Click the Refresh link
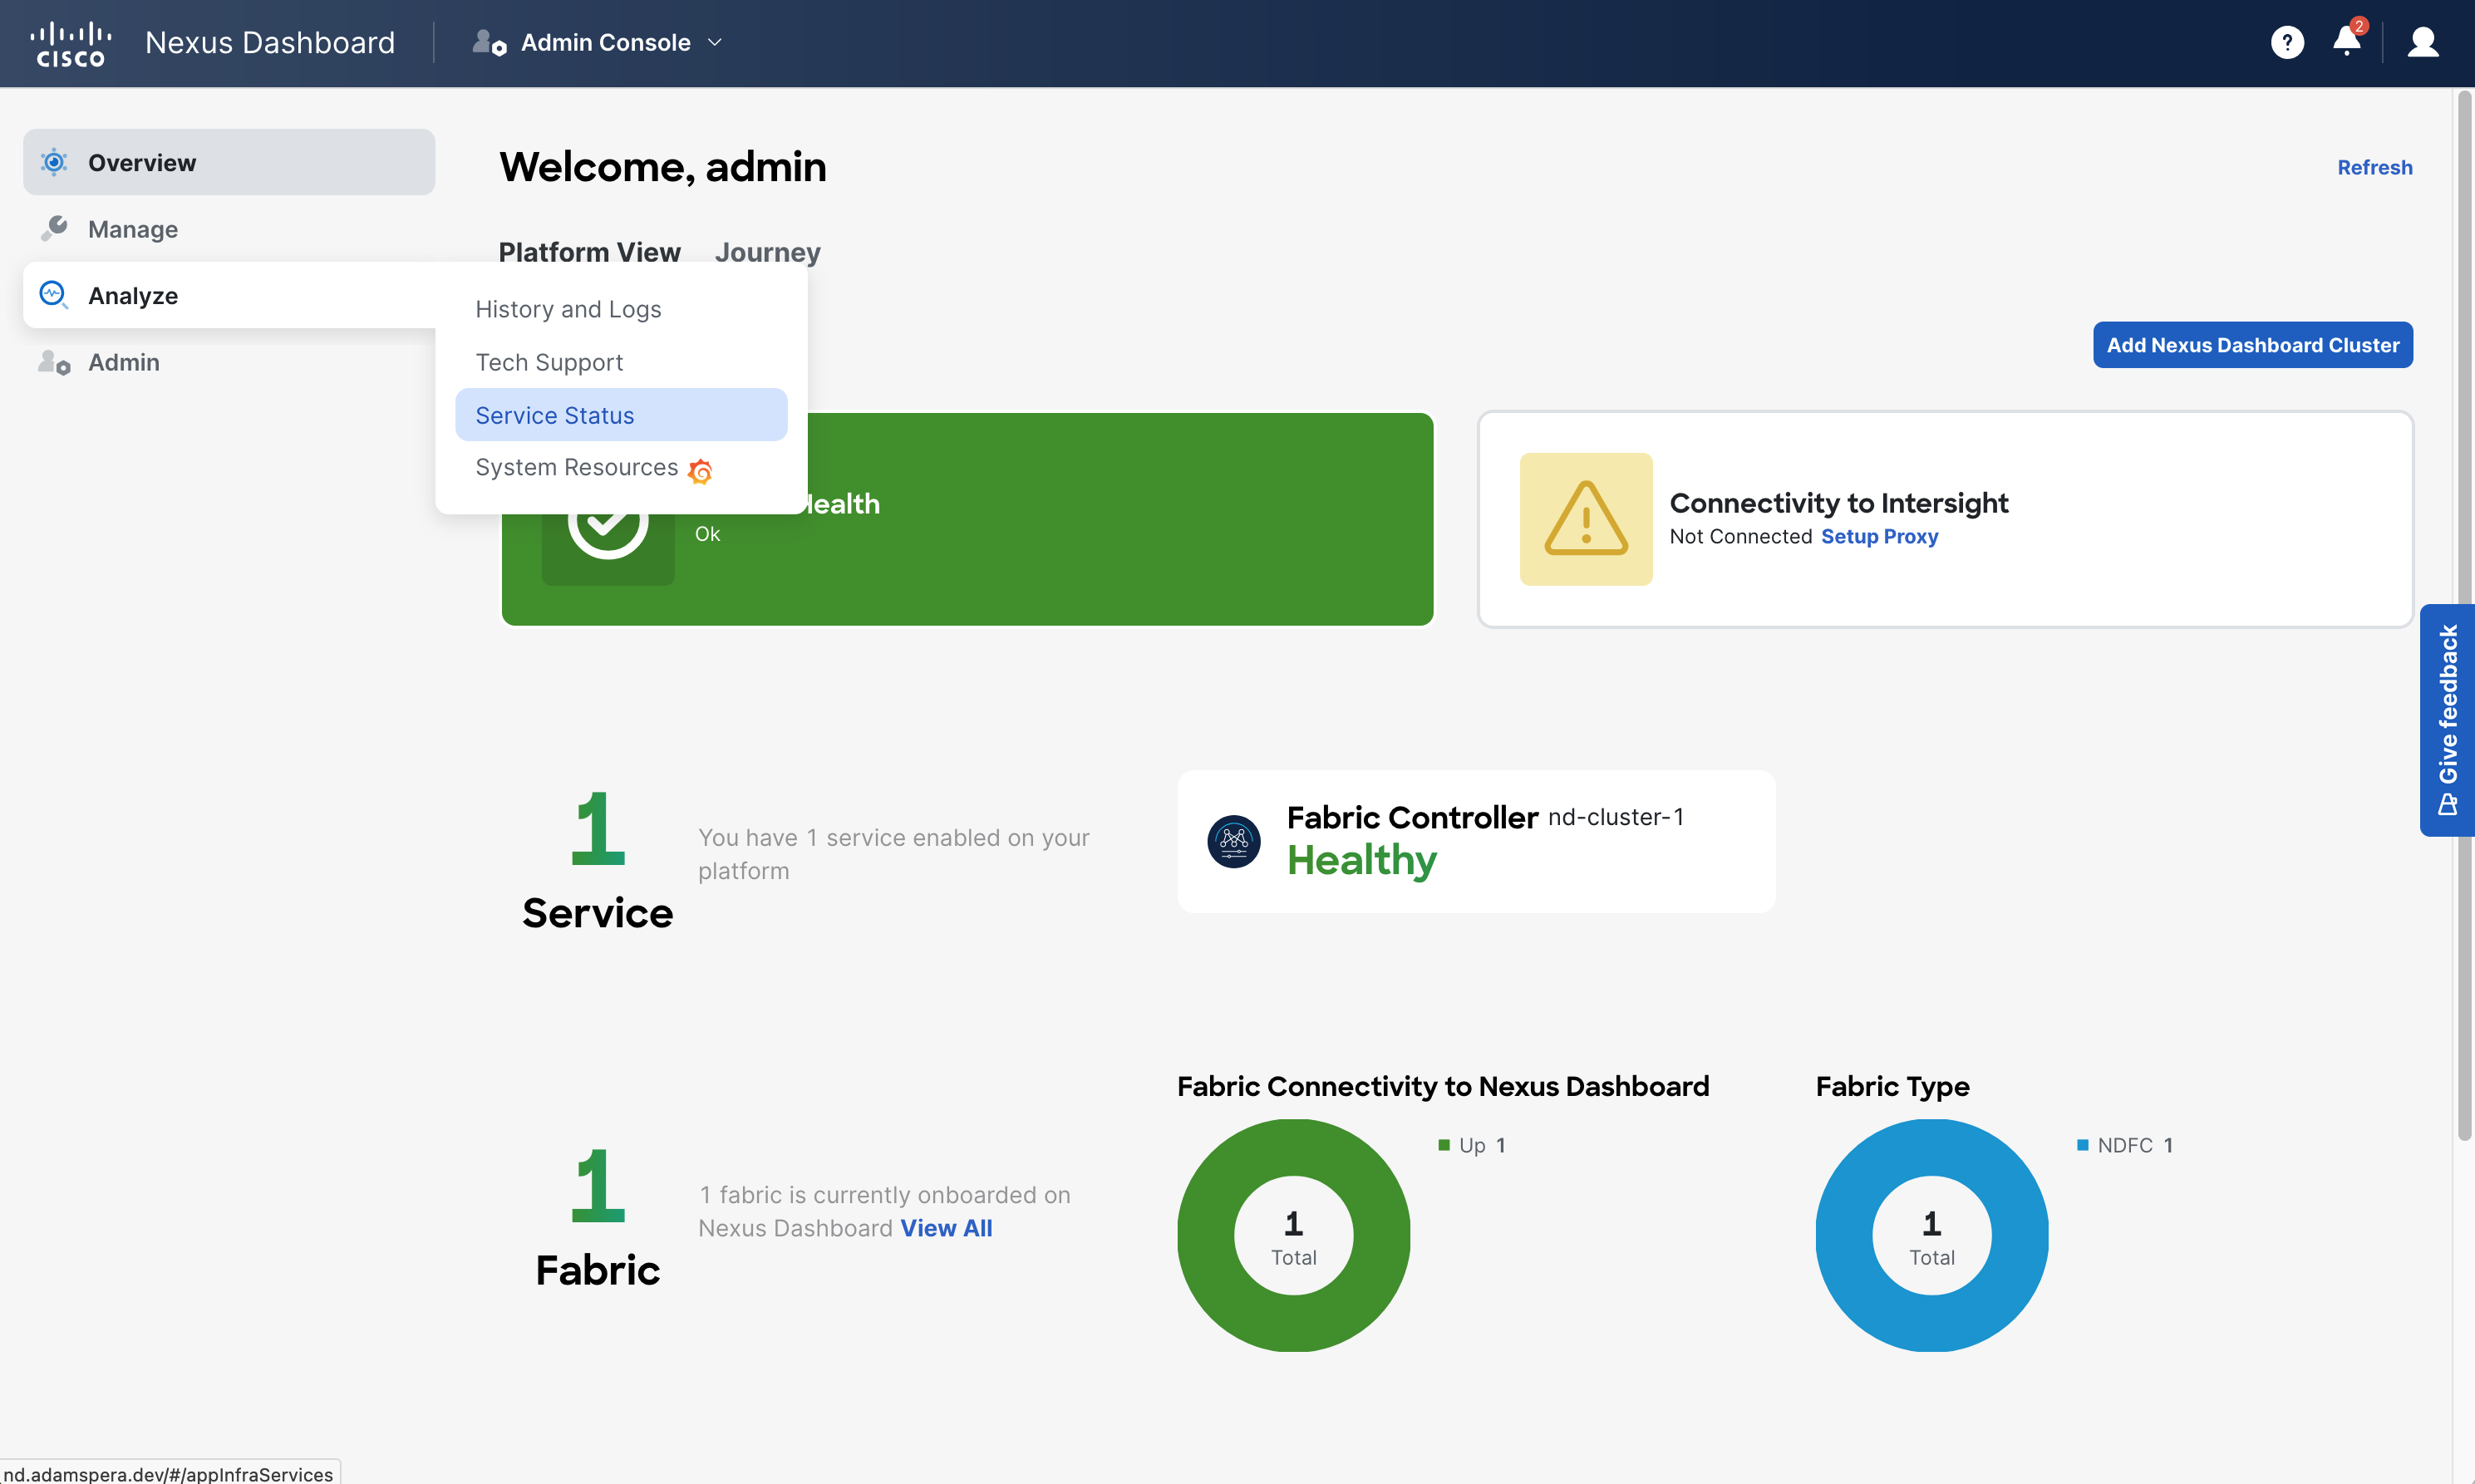2475x1484 pixels. coord(2375,167)
